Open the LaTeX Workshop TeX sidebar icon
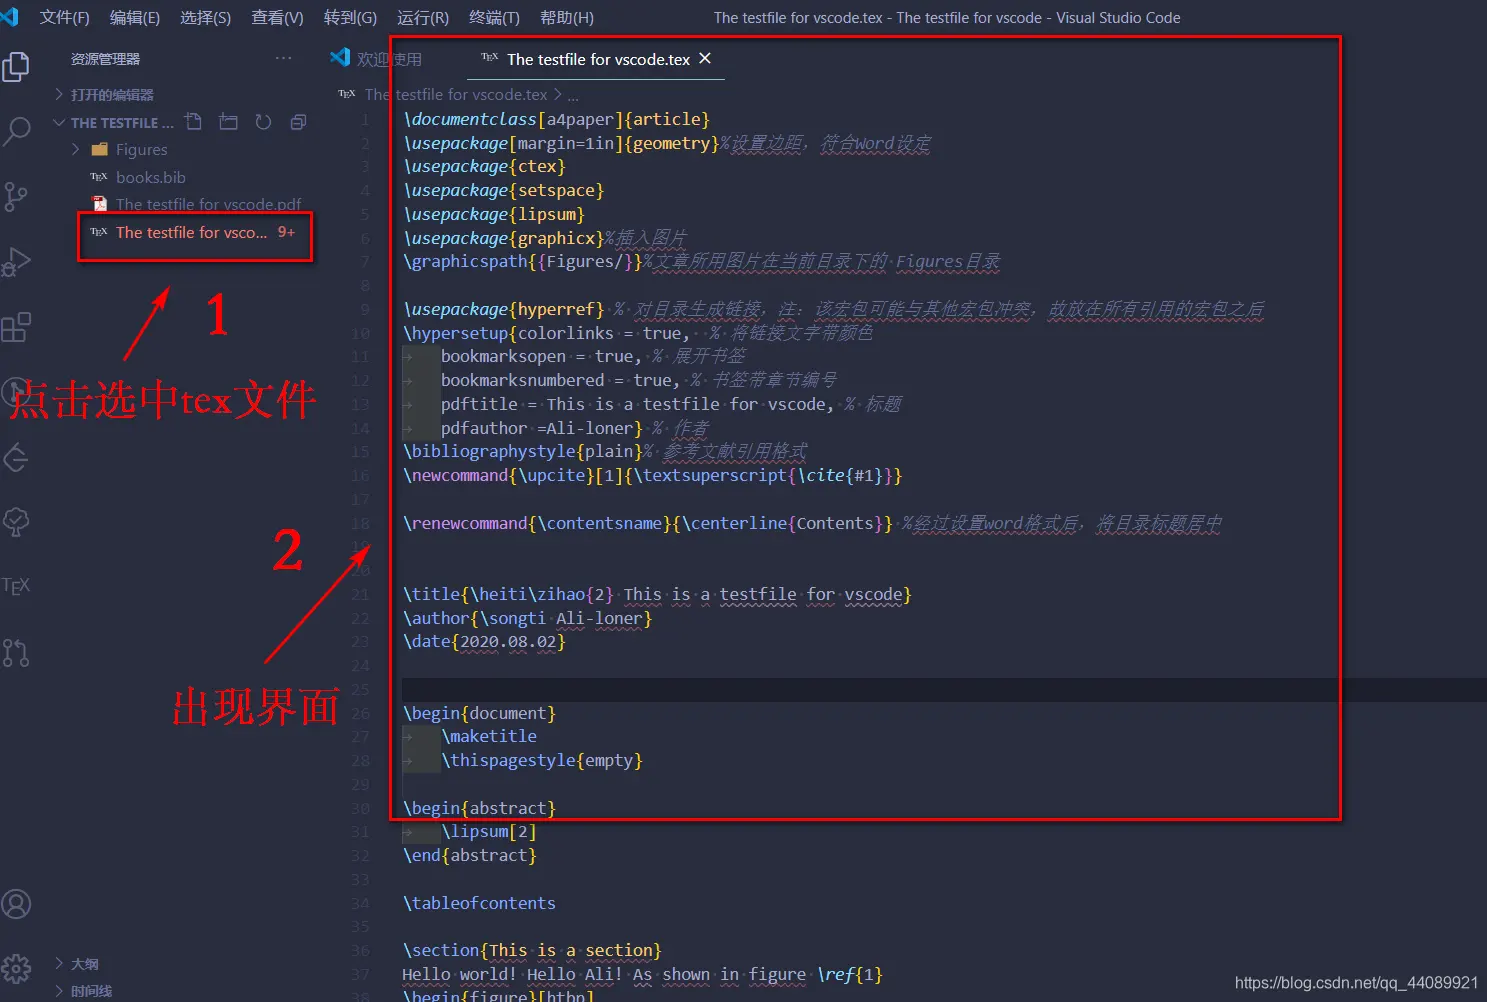Viewport: 1487px width, 1002px height. [x=17, y=586]
